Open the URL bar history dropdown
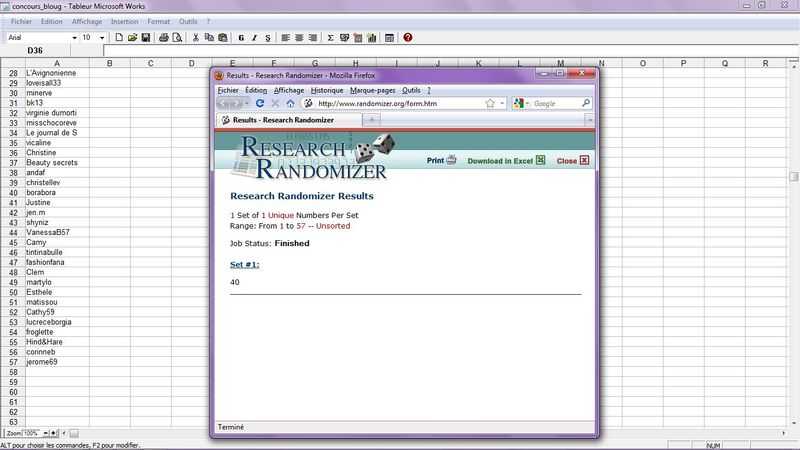The image size is (800, 450). pos(502,103)
